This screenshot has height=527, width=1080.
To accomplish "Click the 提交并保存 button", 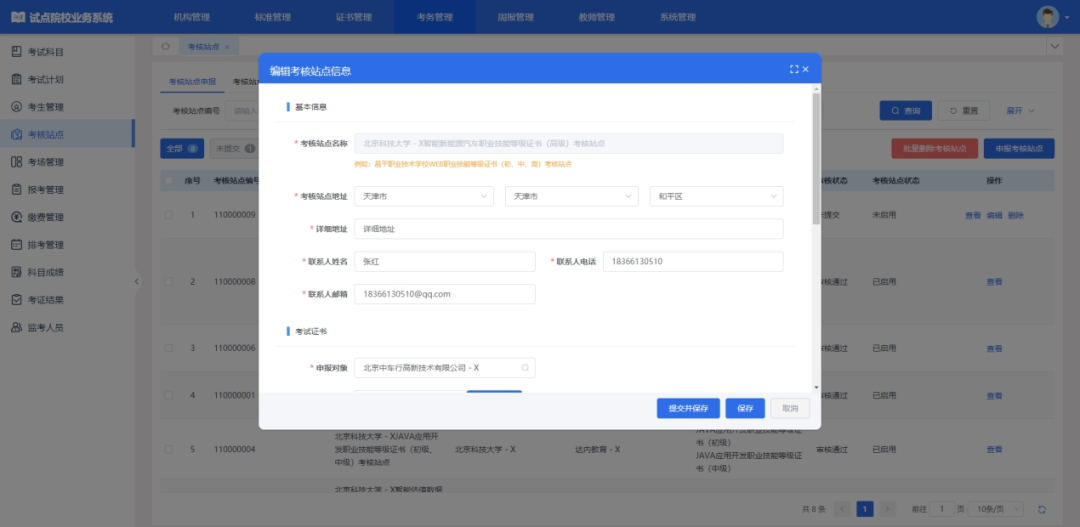I will click(688, 408).
